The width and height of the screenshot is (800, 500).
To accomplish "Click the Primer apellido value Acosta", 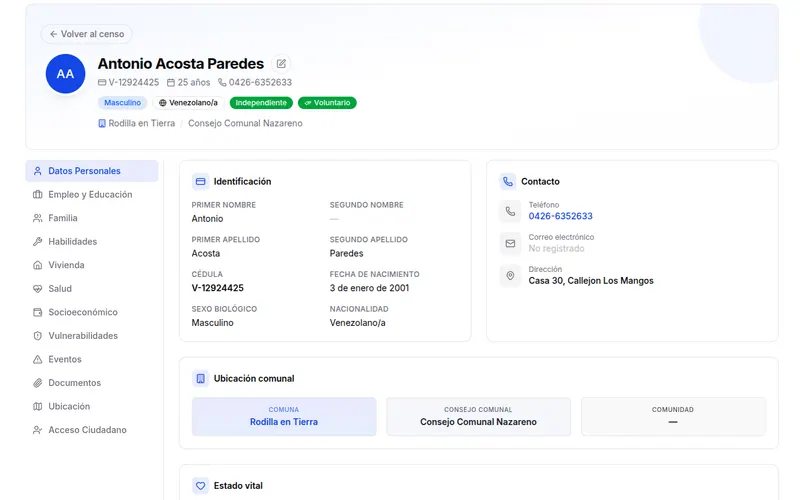I will (x=206, y=253).
